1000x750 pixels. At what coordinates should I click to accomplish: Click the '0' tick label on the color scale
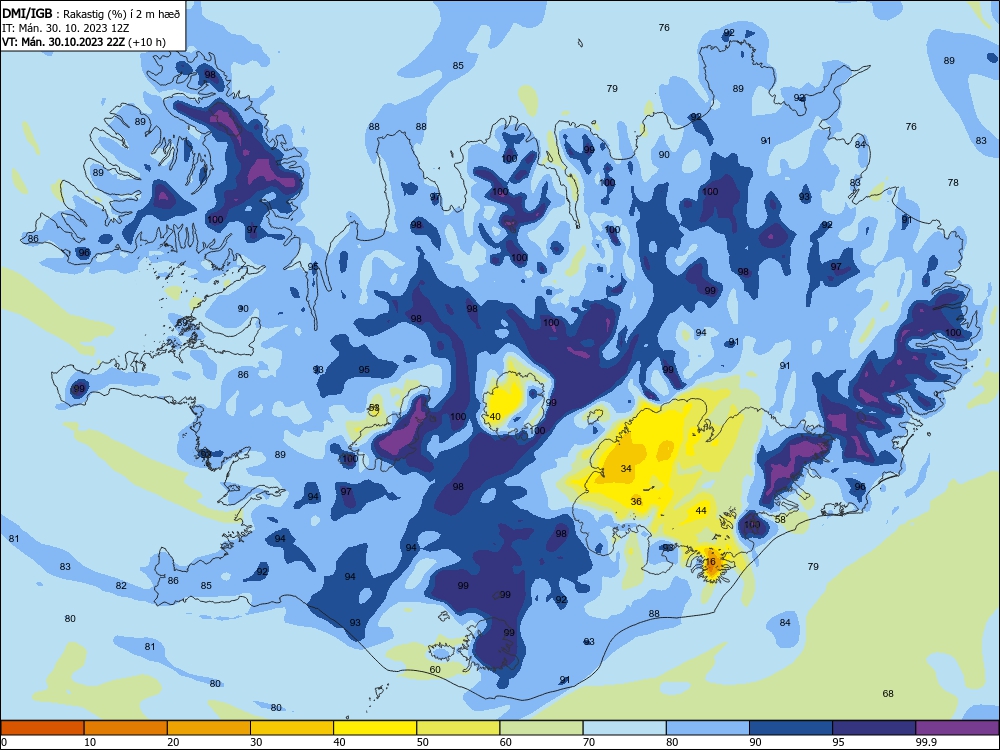(4, 742)
